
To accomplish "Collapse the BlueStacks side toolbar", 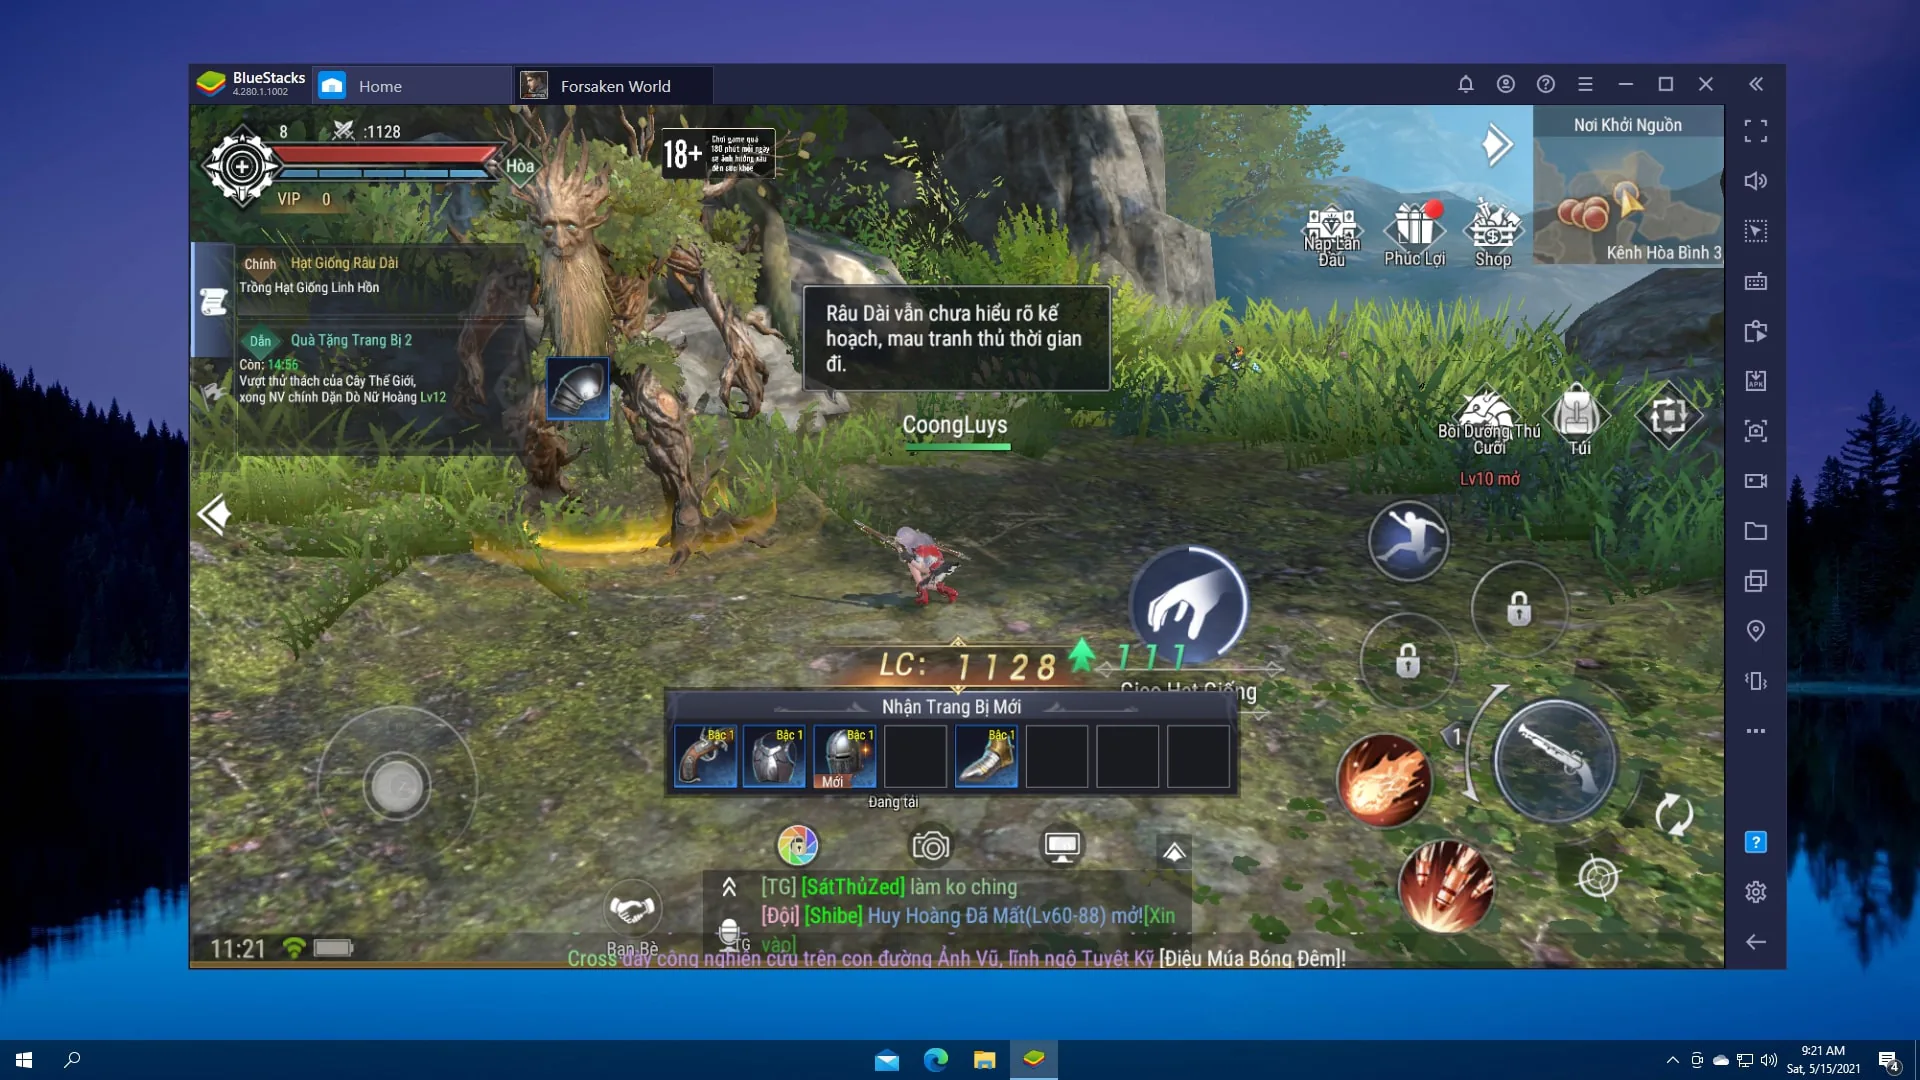I will pyautogui.click(x=1755, y=84).
